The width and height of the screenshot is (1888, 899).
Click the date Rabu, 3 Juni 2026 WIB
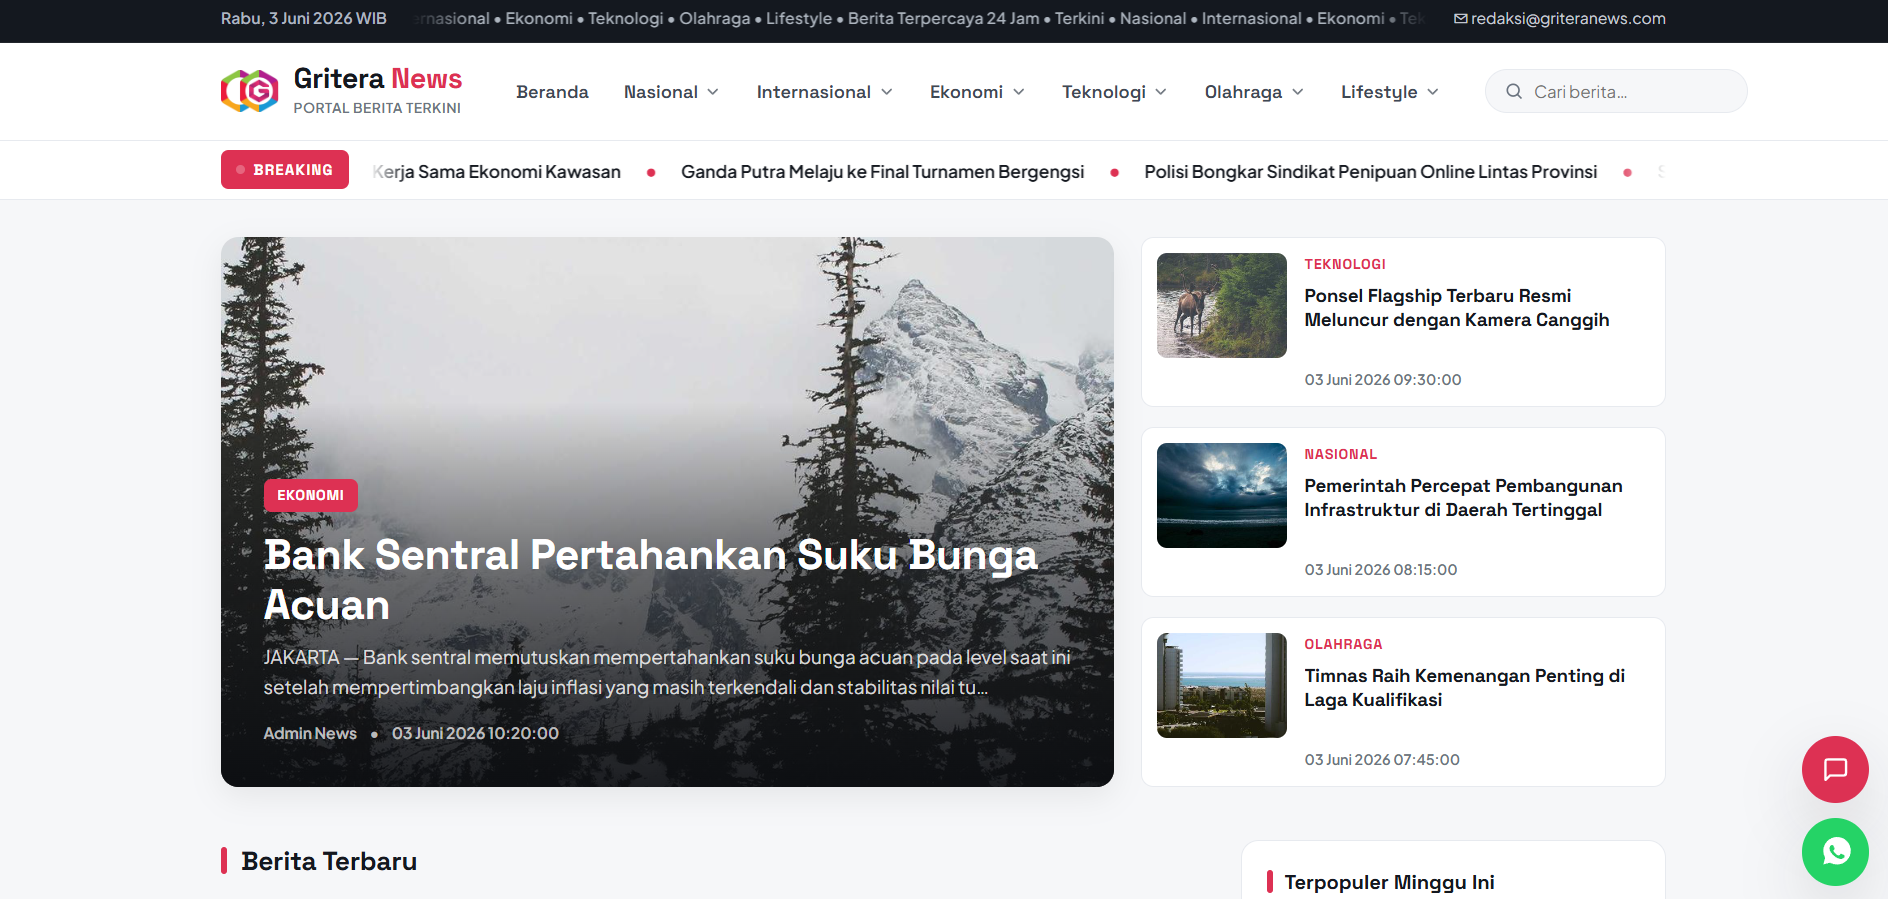304,19
